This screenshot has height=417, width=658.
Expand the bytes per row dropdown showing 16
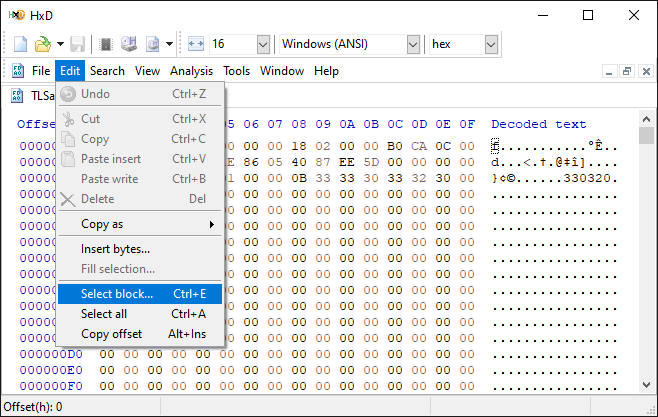tap(263, 44)
